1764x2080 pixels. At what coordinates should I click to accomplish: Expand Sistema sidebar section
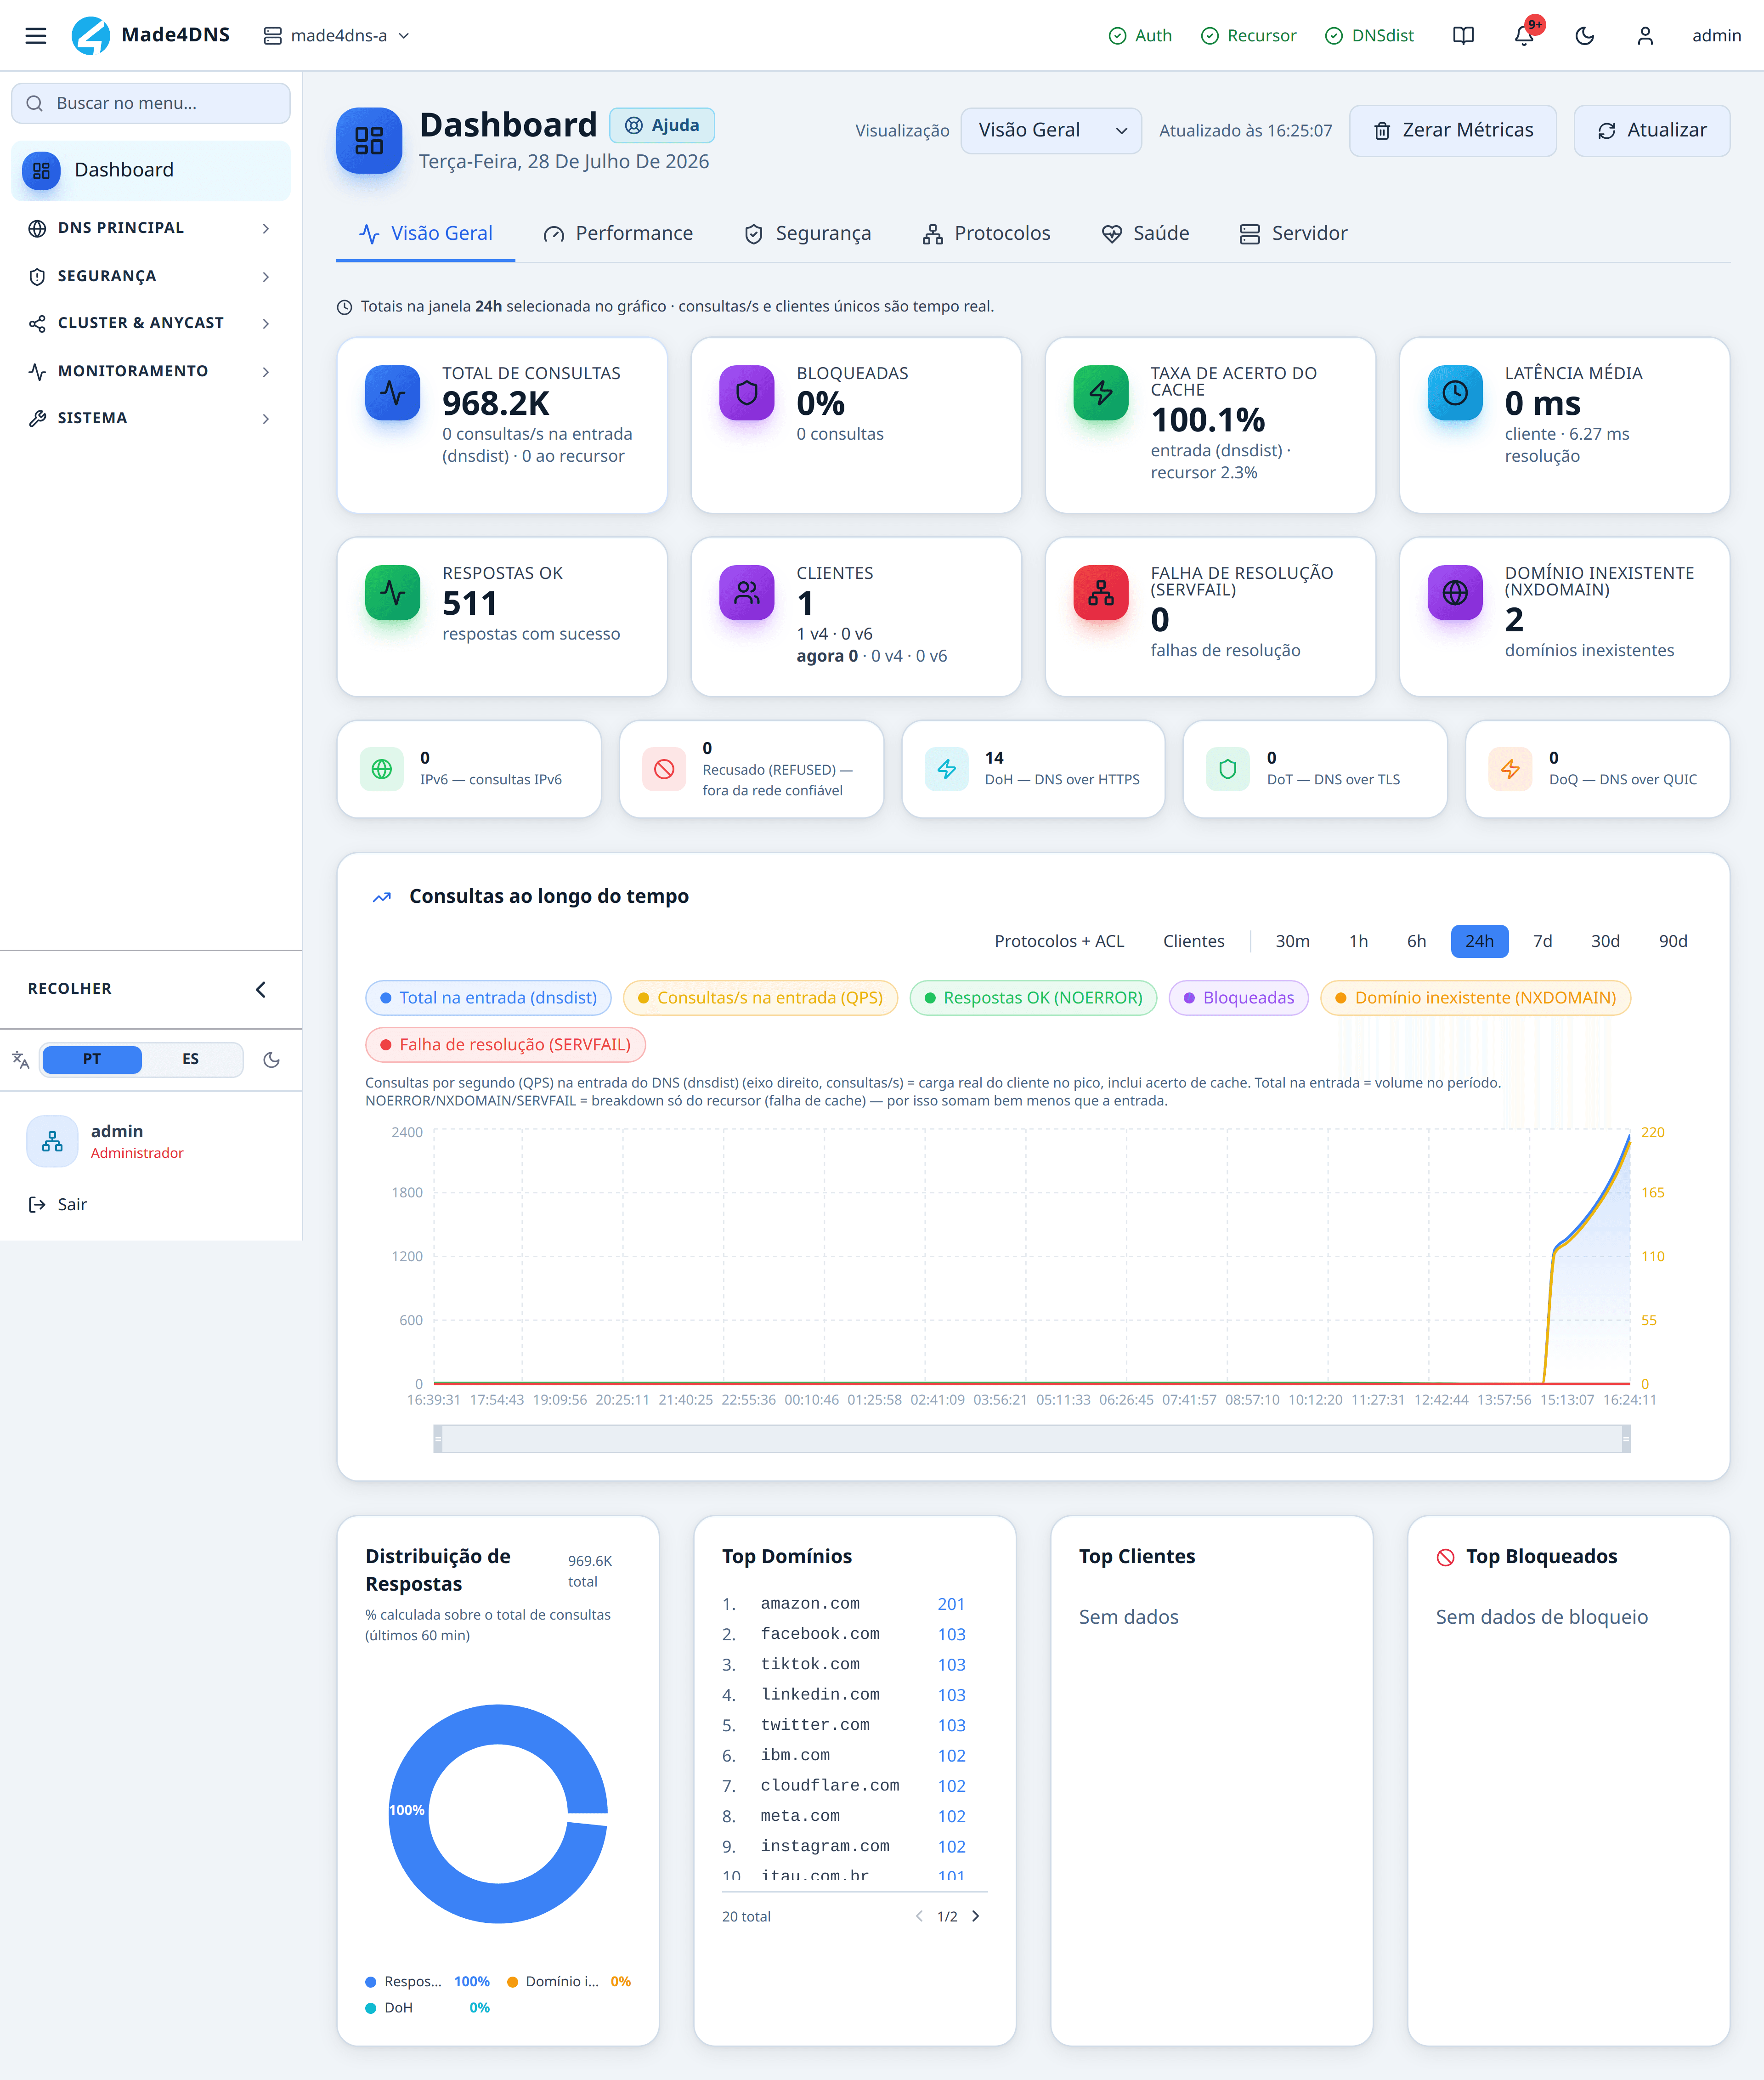[151, 418]
